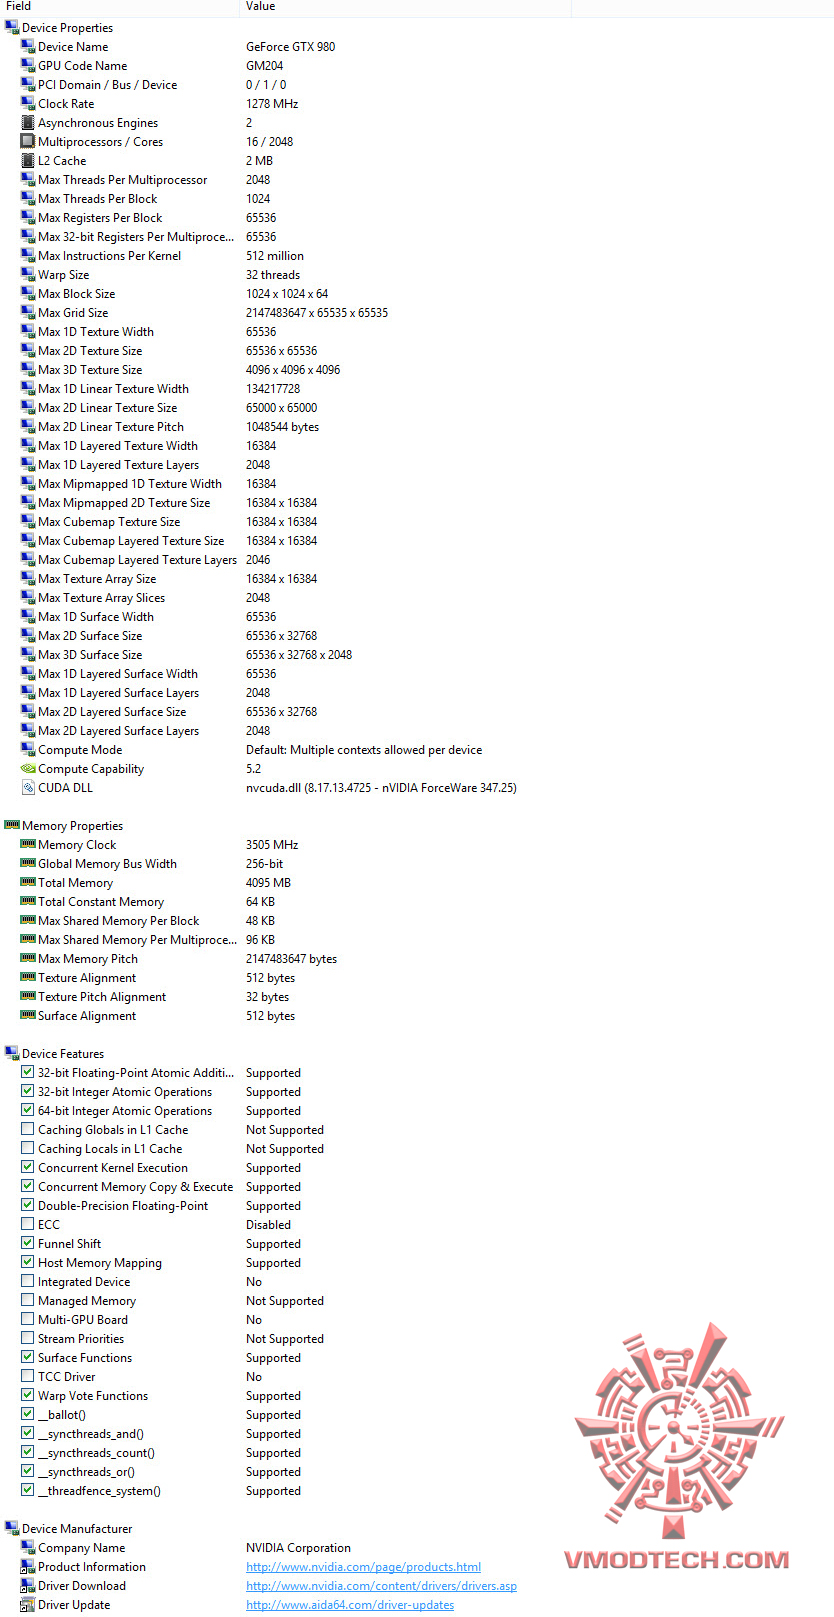Image resolution: width=834 pixels, height=1617 pixels.
Task: Toggle the __threadfence_system() checkbox
Action: tap(28, 1490)
